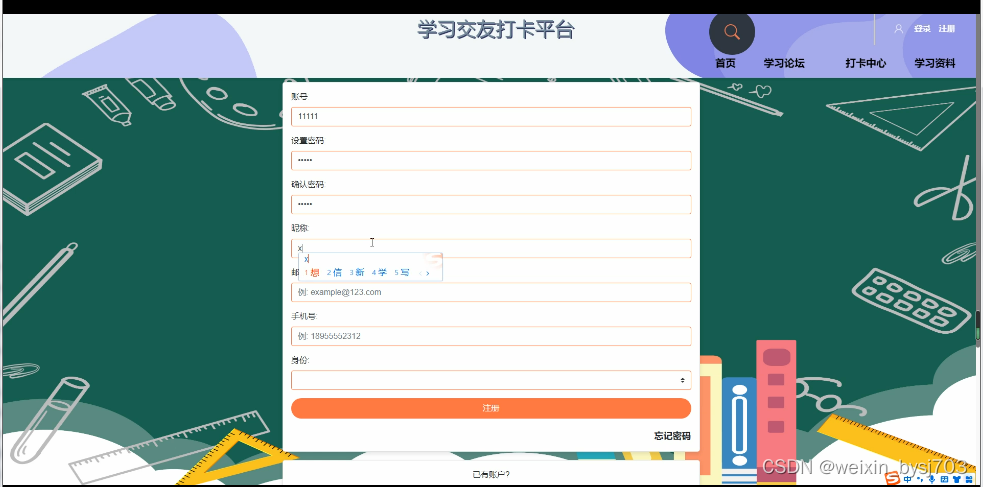Open the soft keyboard icon on IME toolbar
Screen dimensions: 983x487
pos(944,479)
